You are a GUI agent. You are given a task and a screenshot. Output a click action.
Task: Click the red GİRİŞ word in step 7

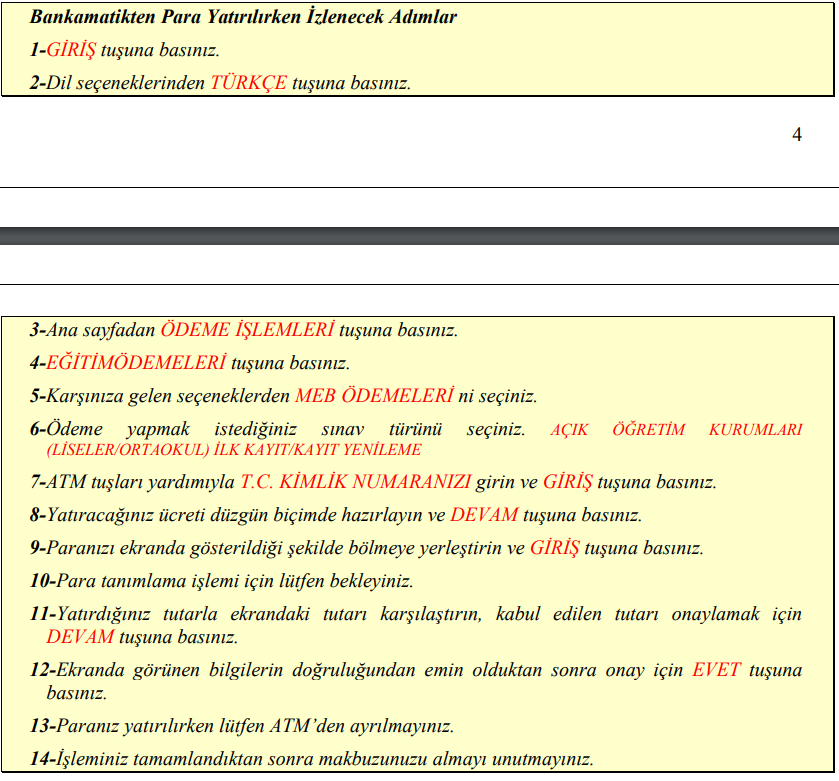click(x=567, y=482)
